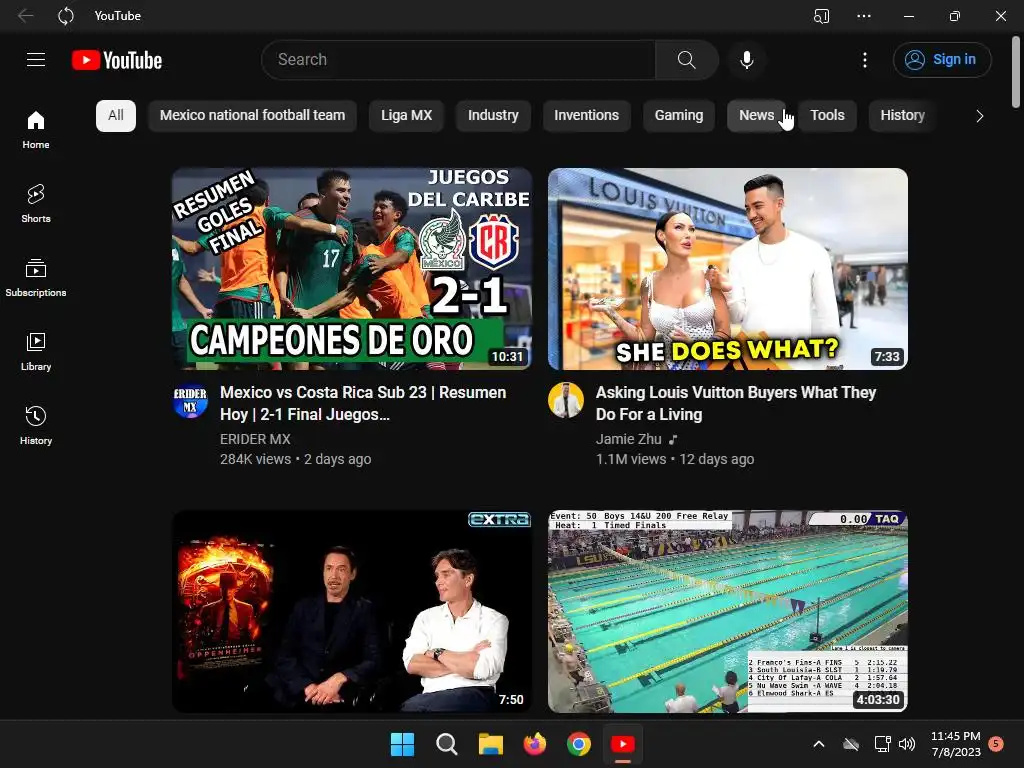This screenshot has height=768, width=1024.
Task: Select the All filter chip
Action: pos(116,116)
